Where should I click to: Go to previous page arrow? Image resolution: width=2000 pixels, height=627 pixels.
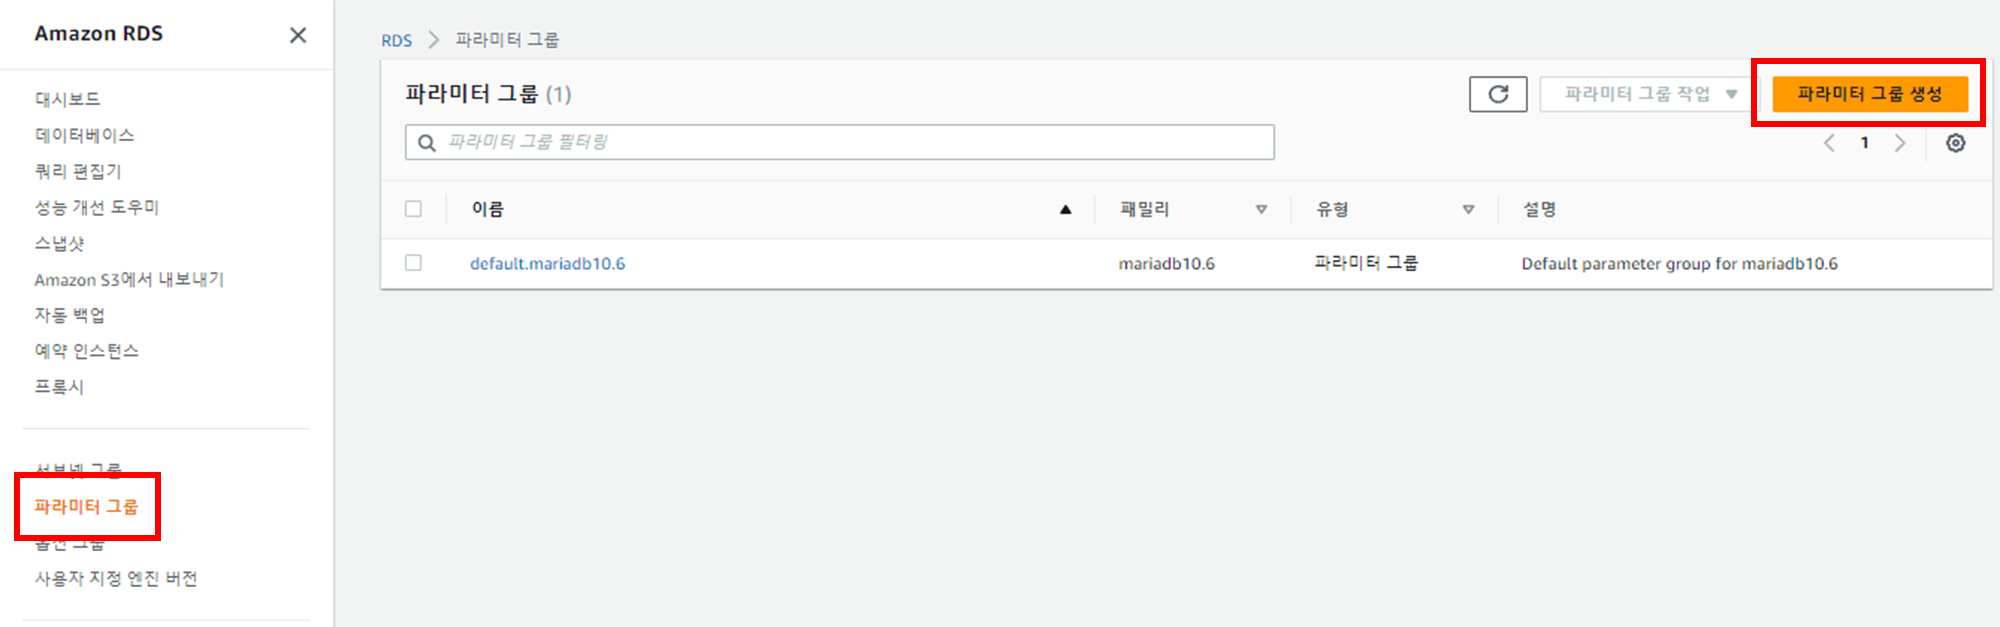tap(1829, 143)
